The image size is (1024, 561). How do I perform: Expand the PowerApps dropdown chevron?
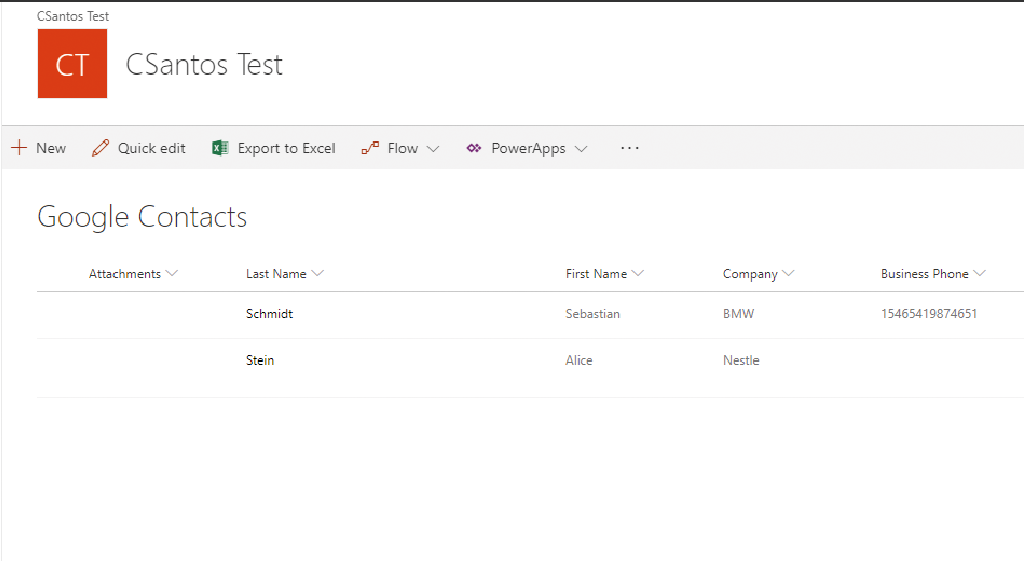(x=581, y=149)
